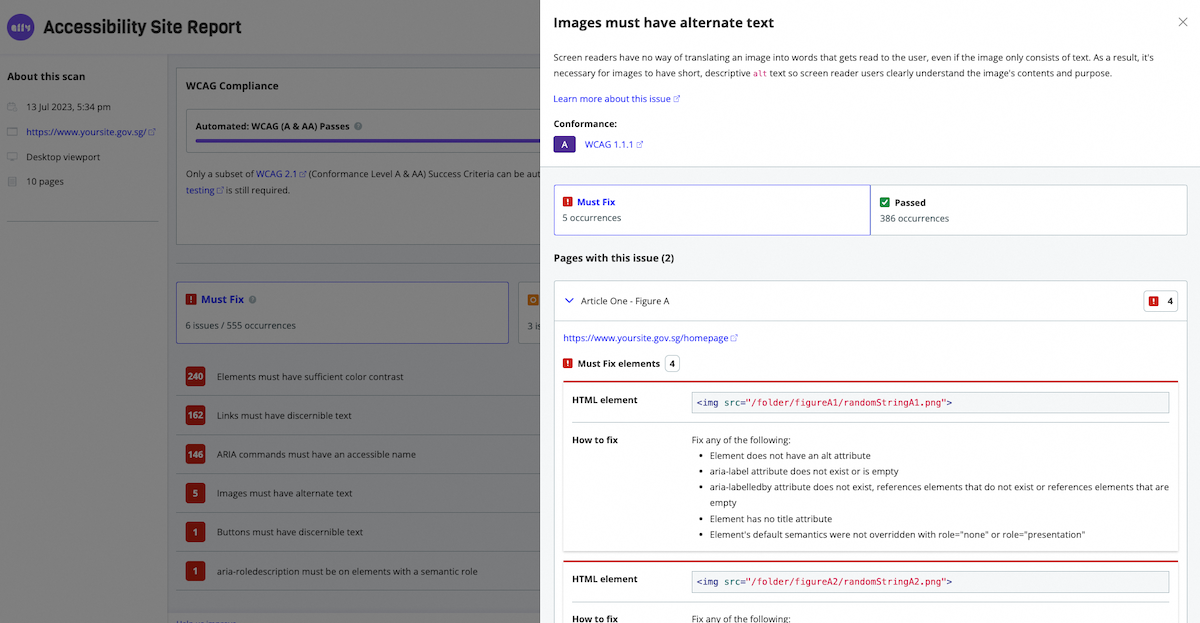This screenshot has width=1200, height=623.
Task: Open the yoursite.gov.sg/homepage link
Action: 651,338
